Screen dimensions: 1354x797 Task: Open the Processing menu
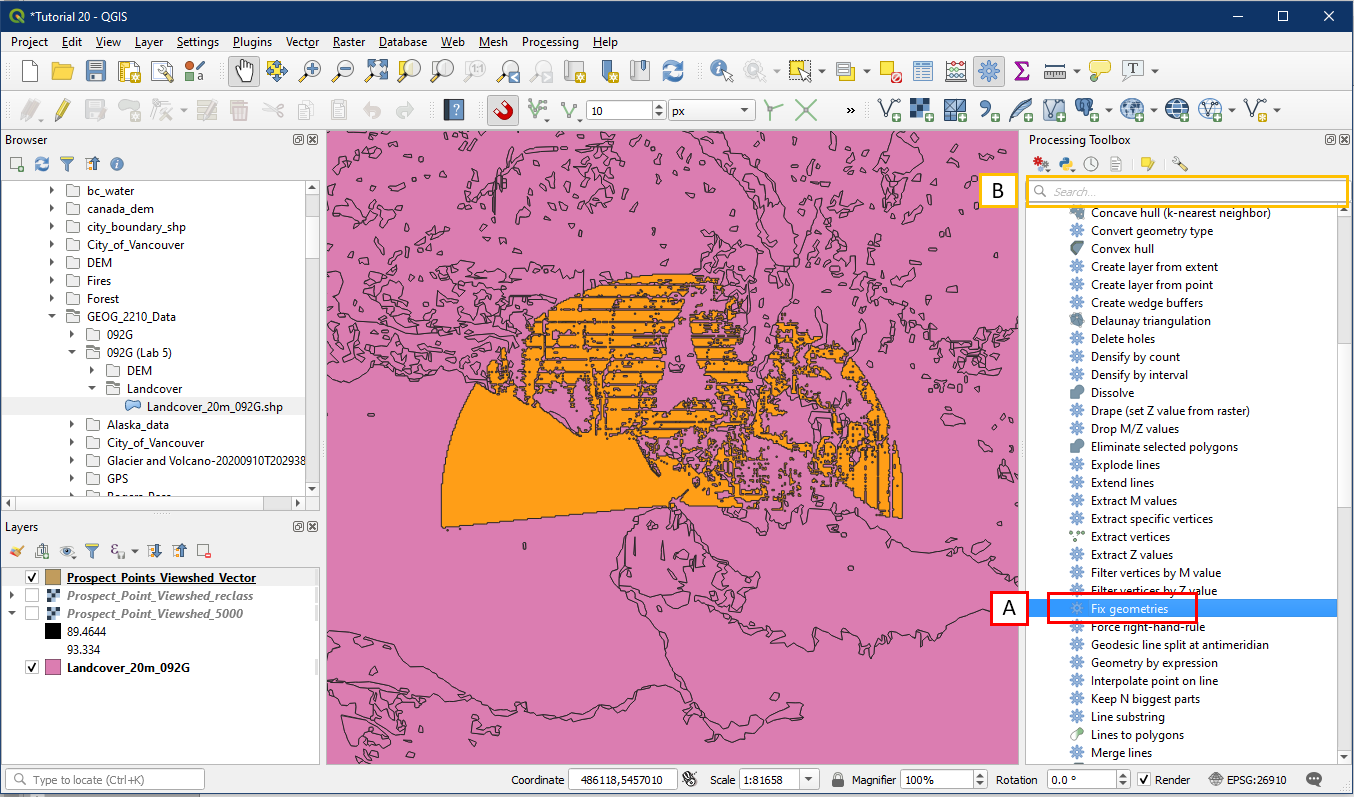point(549,42)
